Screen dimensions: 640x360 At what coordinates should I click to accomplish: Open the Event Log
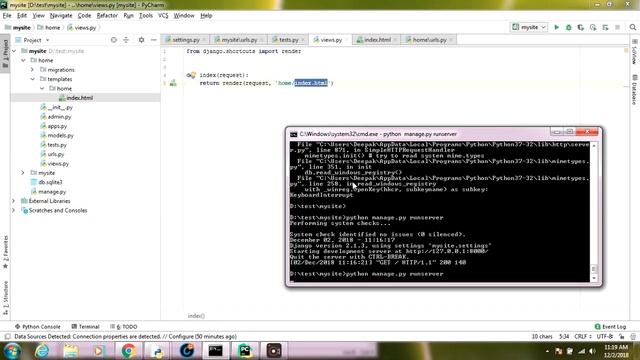[610, 327]
